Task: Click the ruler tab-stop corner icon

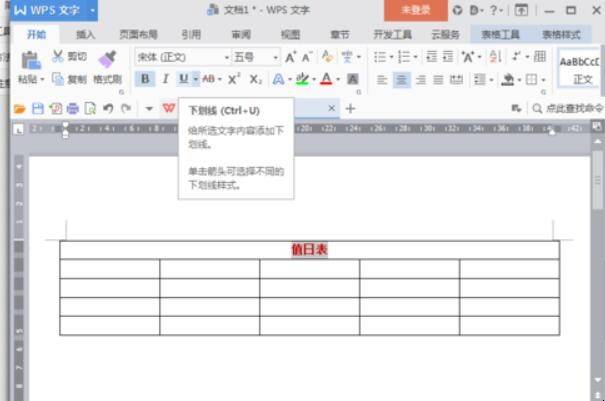Action: coord(19,130)
